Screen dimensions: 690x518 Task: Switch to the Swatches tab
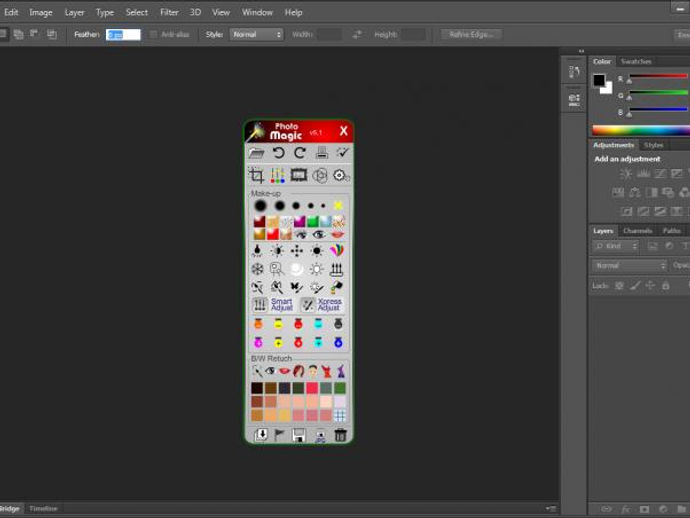pyautogui.click(x=636, y=62)
